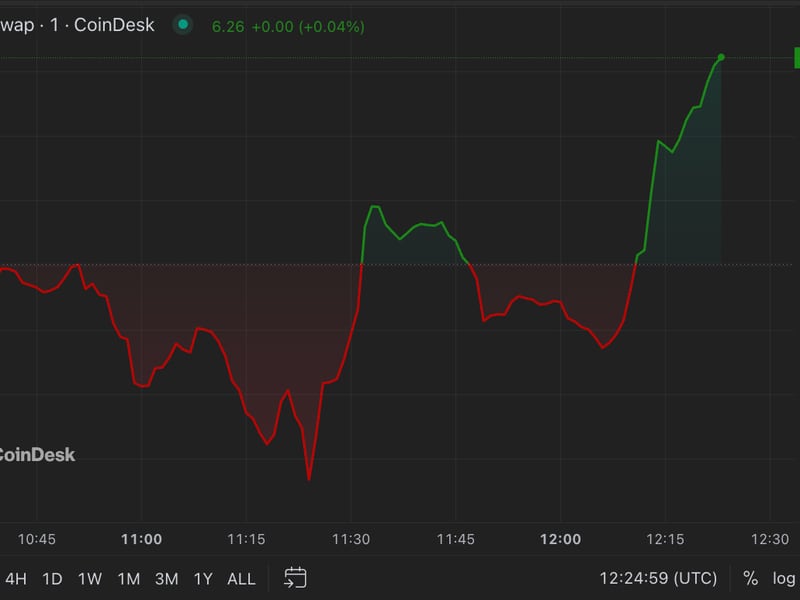This screenshot has width=800, height=600.
Task: Click the green market status dot
Action: [182, 25]
